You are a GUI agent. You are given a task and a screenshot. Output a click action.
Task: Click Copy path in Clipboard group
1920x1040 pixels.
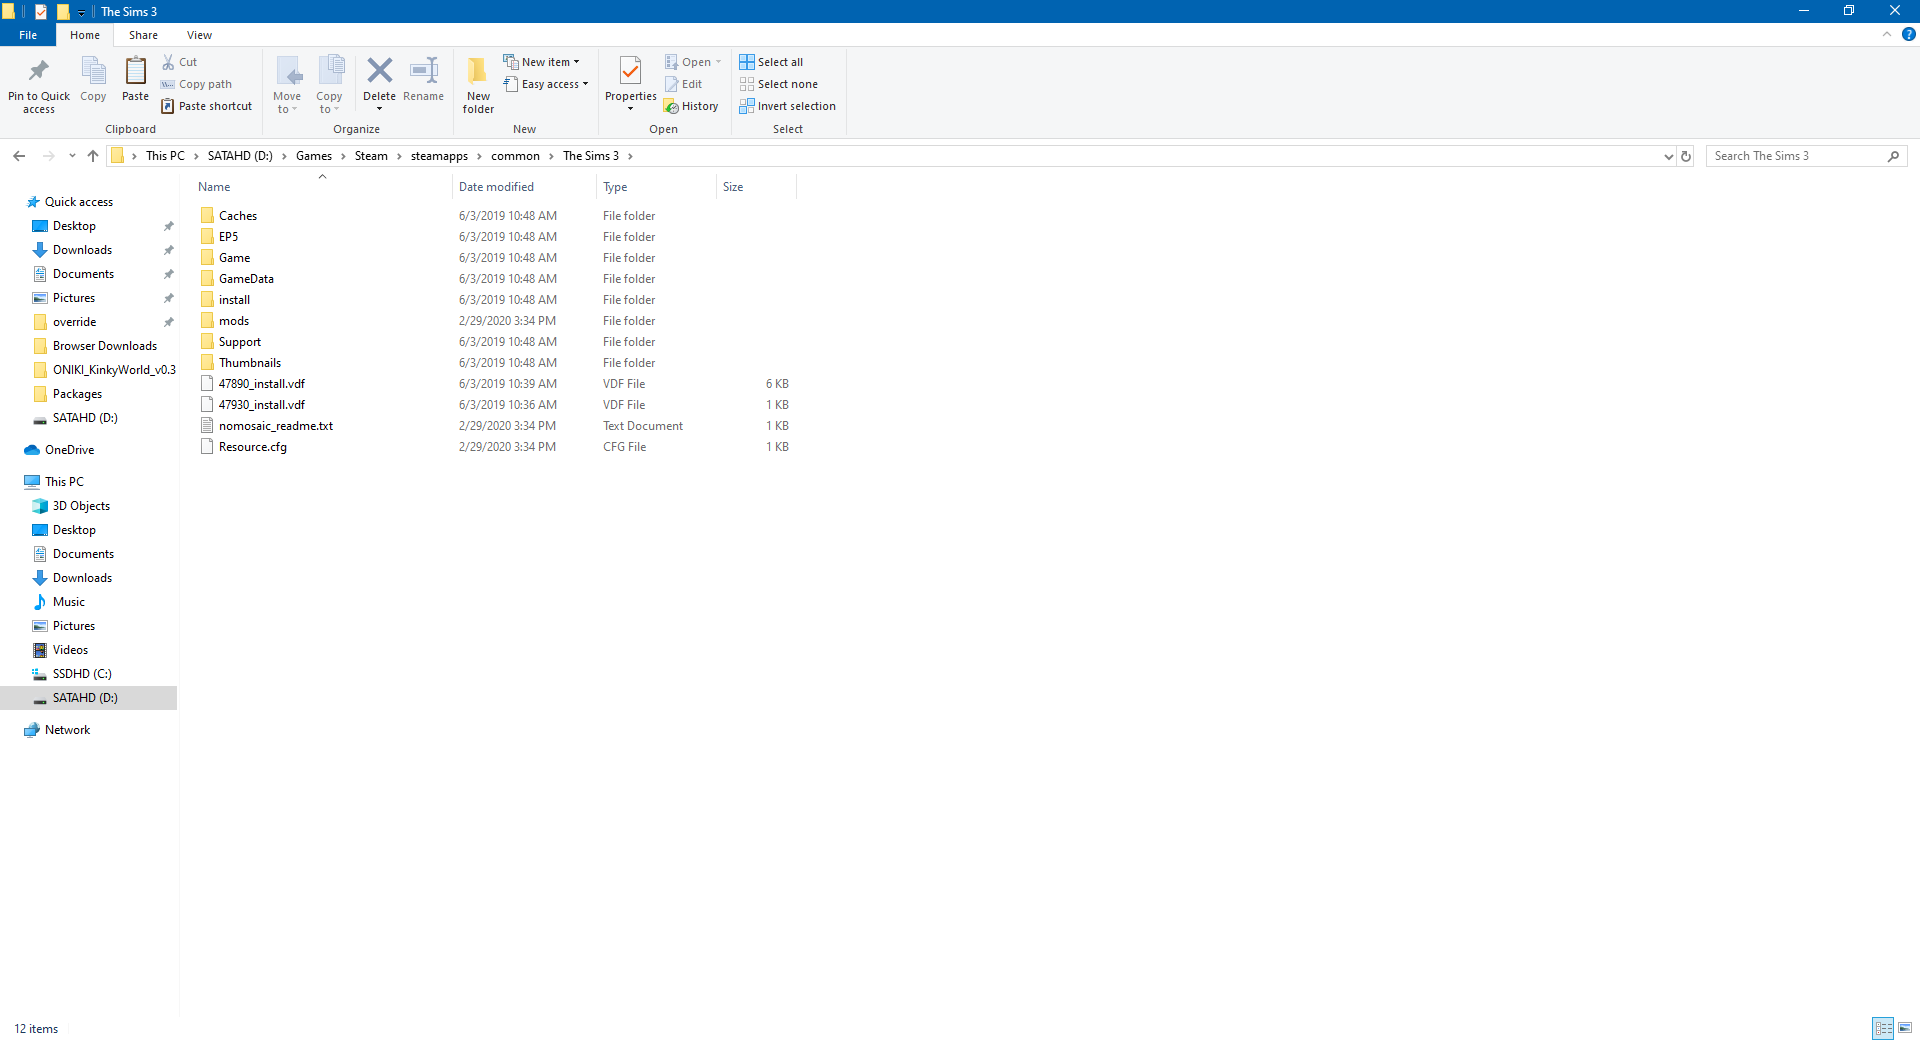(196, 84)
